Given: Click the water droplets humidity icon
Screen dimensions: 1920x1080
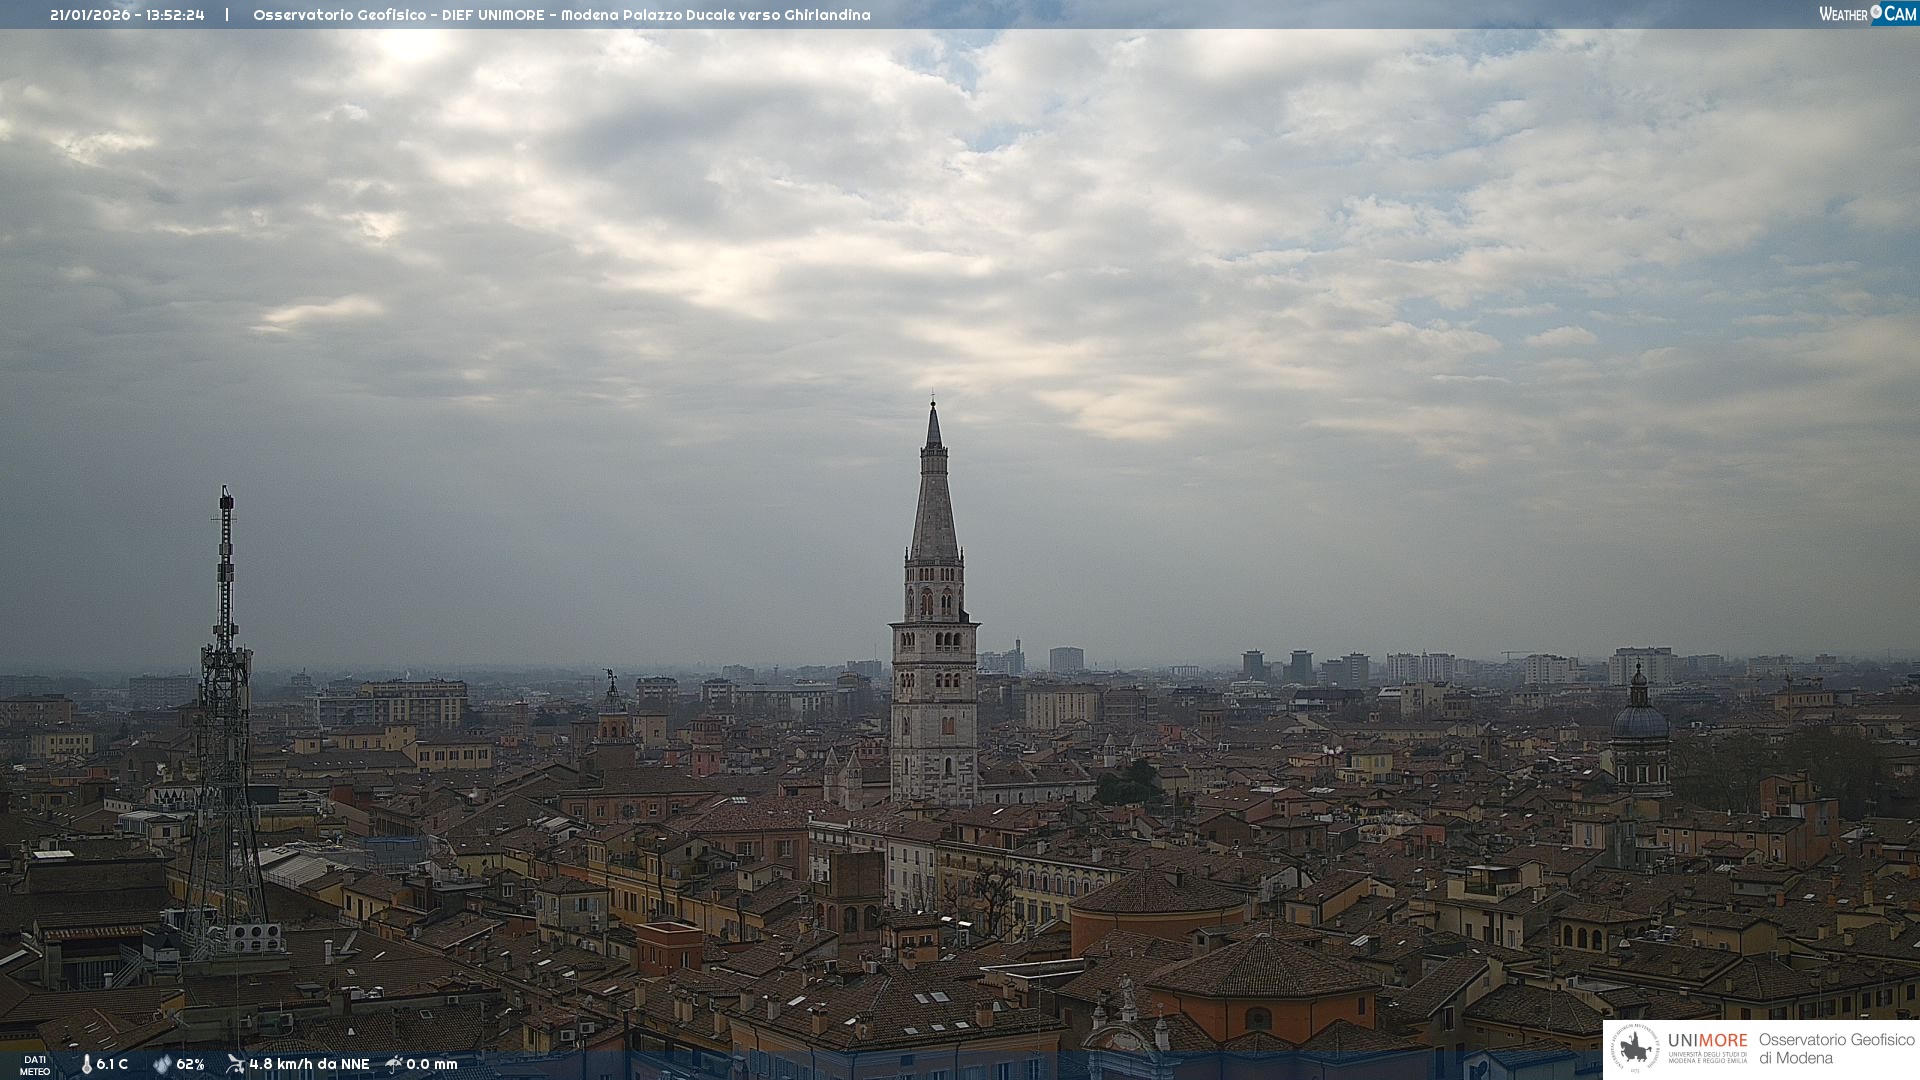Looking at the screenshot, I should 162,1065.
